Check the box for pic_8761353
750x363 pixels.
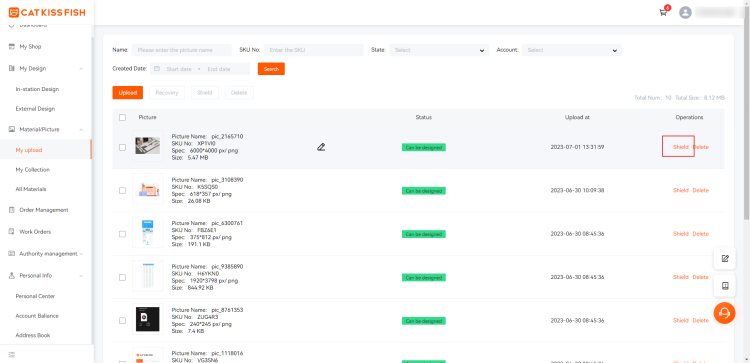pyautogui.click(x=122, y=320)
